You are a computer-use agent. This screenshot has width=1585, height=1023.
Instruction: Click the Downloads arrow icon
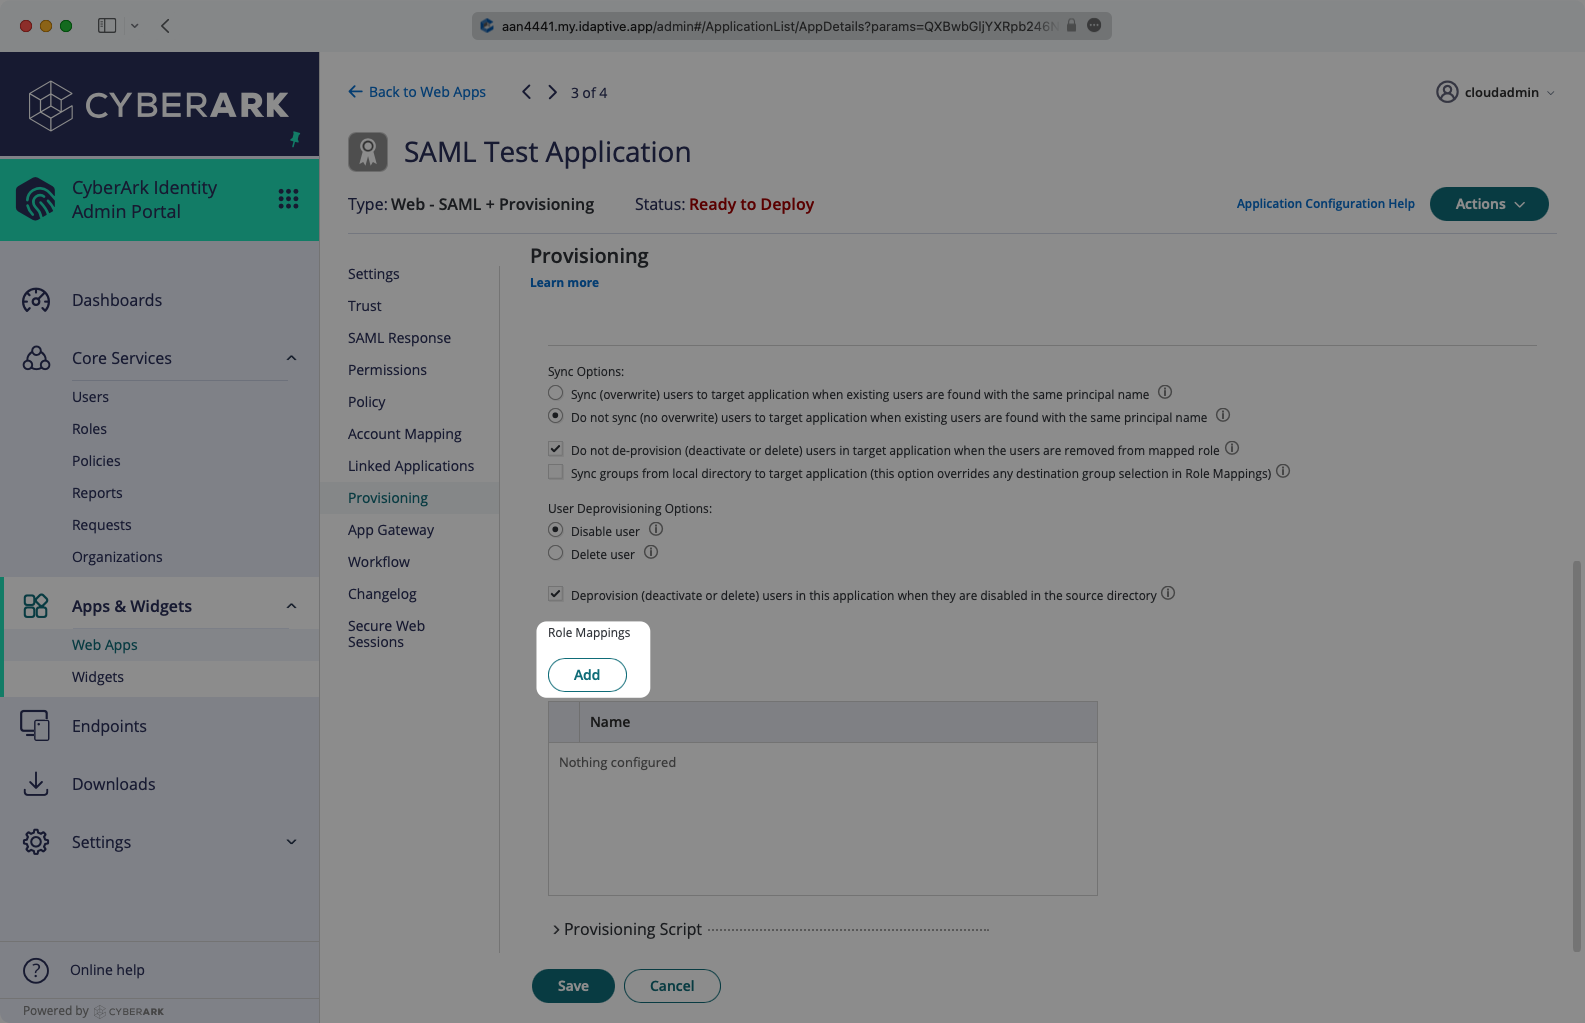coord(36,784)
